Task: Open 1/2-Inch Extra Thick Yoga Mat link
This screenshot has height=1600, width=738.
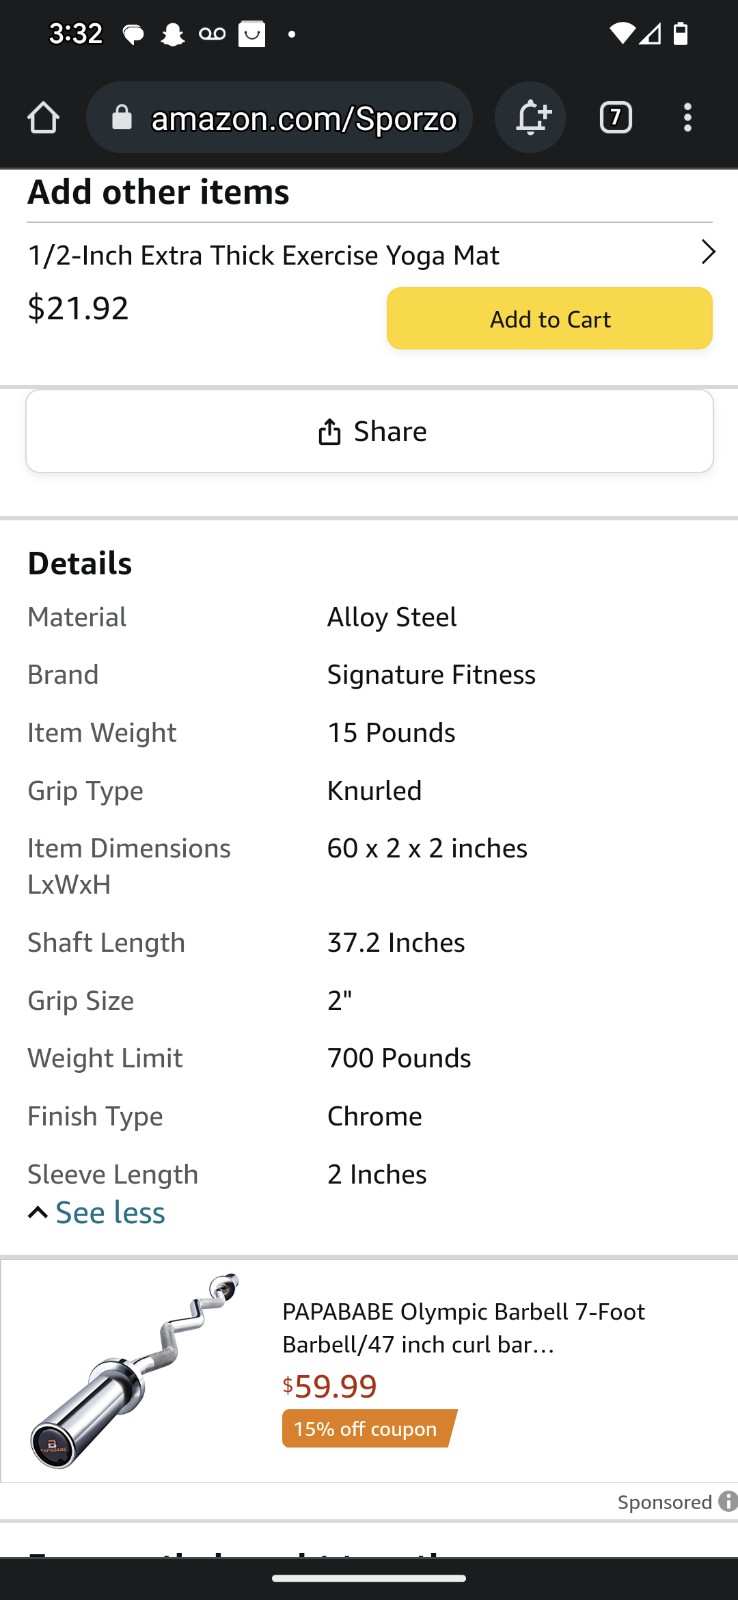Action: (264, 256)
